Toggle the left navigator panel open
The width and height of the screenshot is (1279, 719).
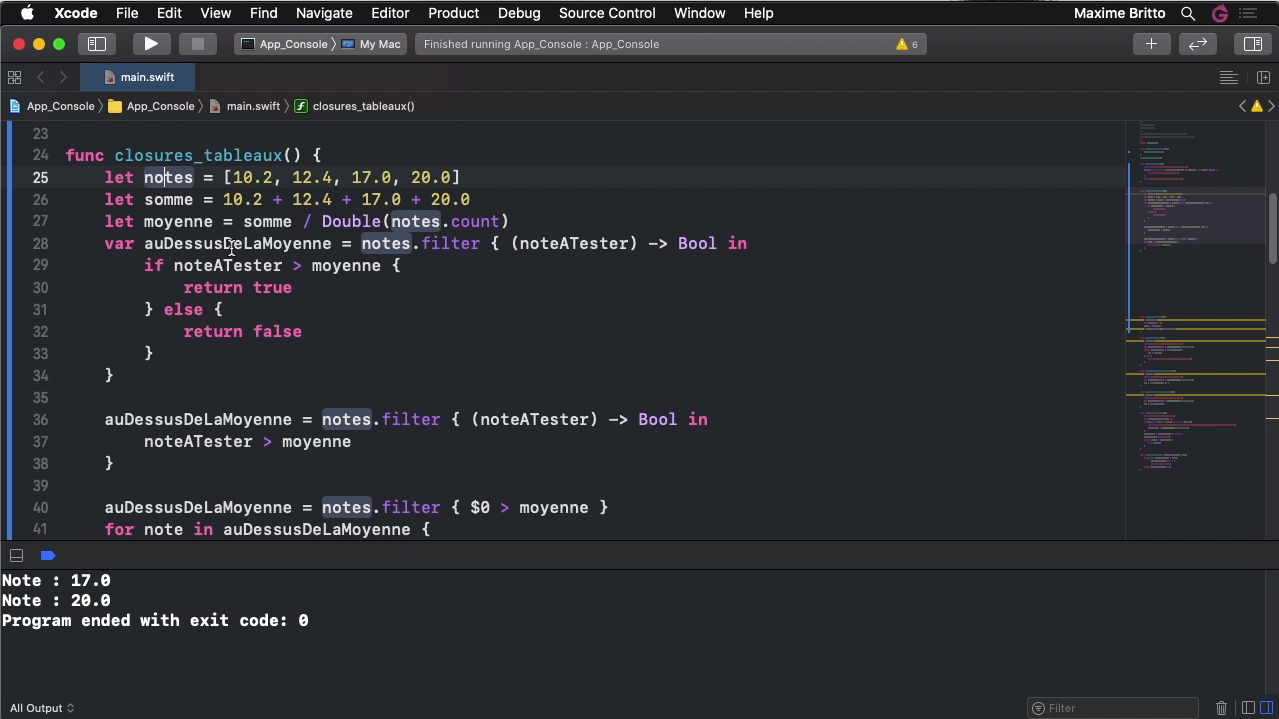pyautogui.click(x=97, y=43)
